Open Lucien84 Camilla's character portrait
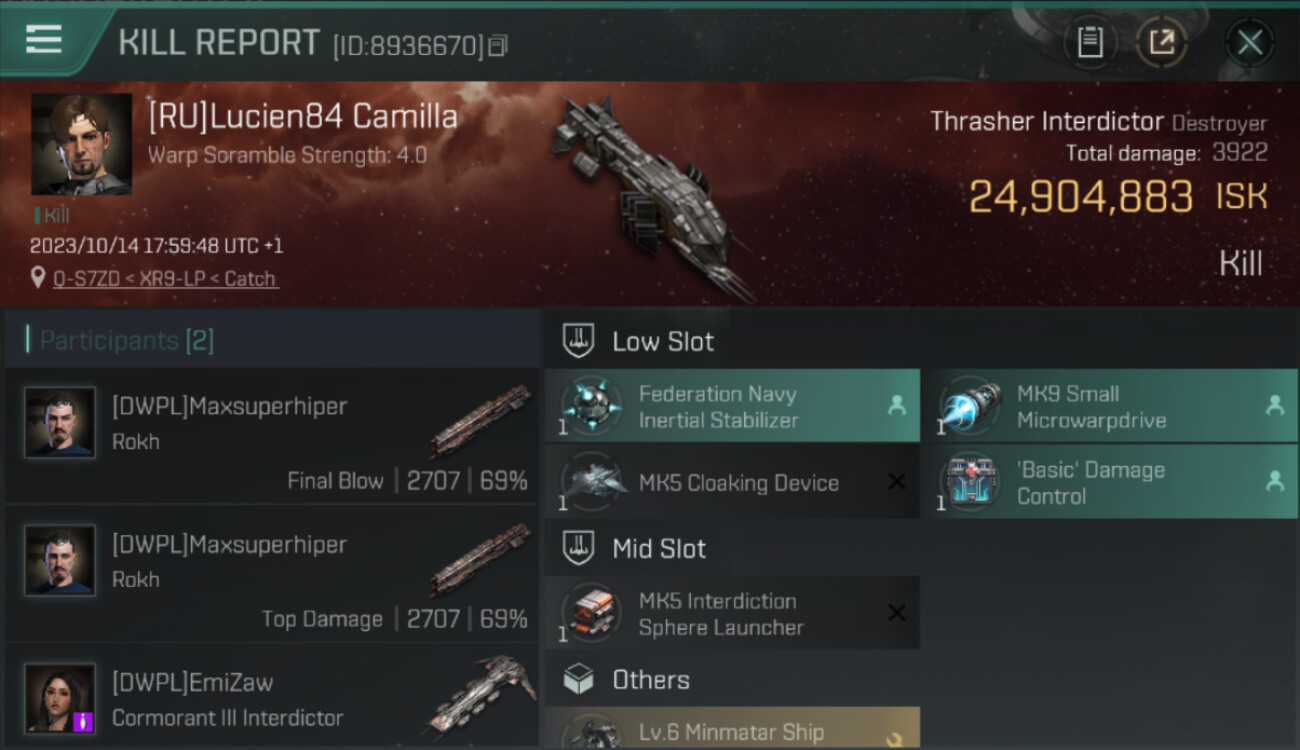The width and height of the screenshot is (1300, 750). [x=81, y=144]
